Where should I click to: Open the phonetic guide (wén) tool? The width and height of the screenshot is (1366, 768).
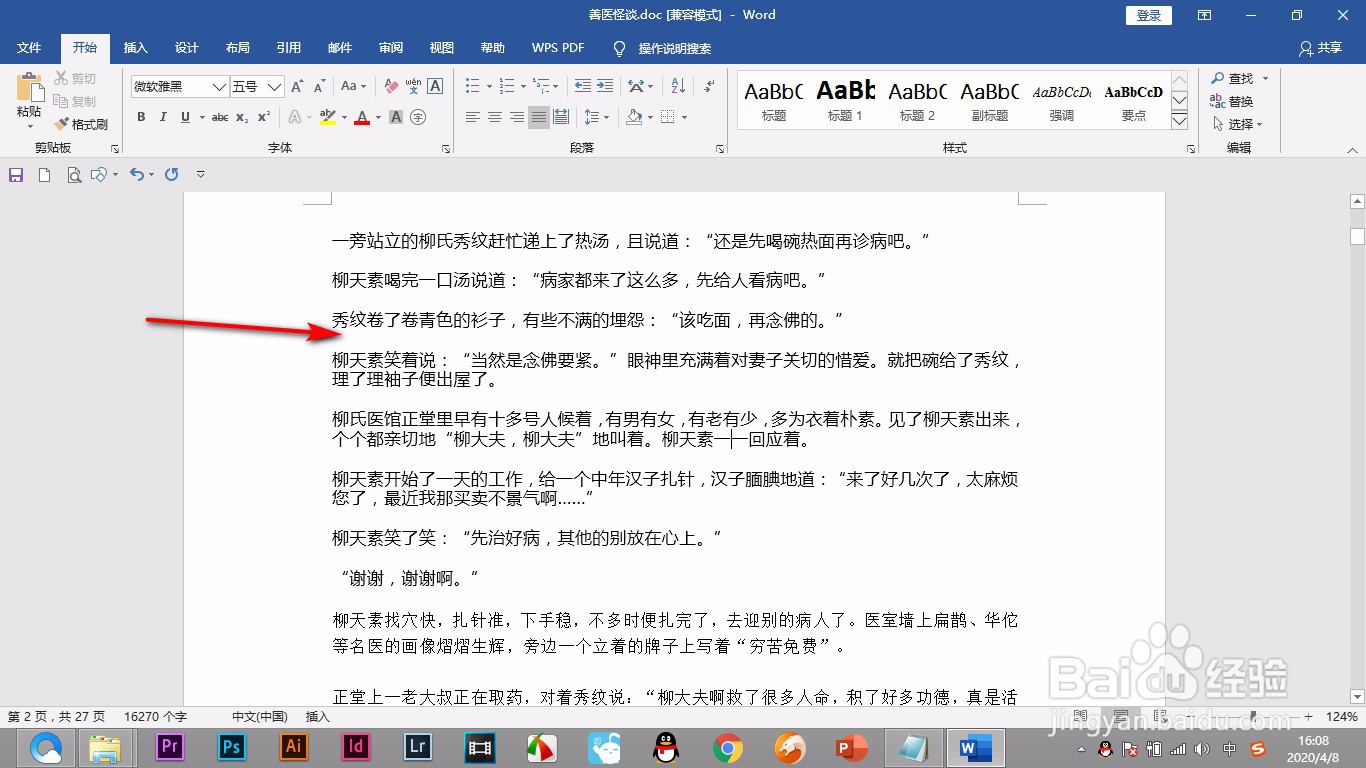(413, 87)
